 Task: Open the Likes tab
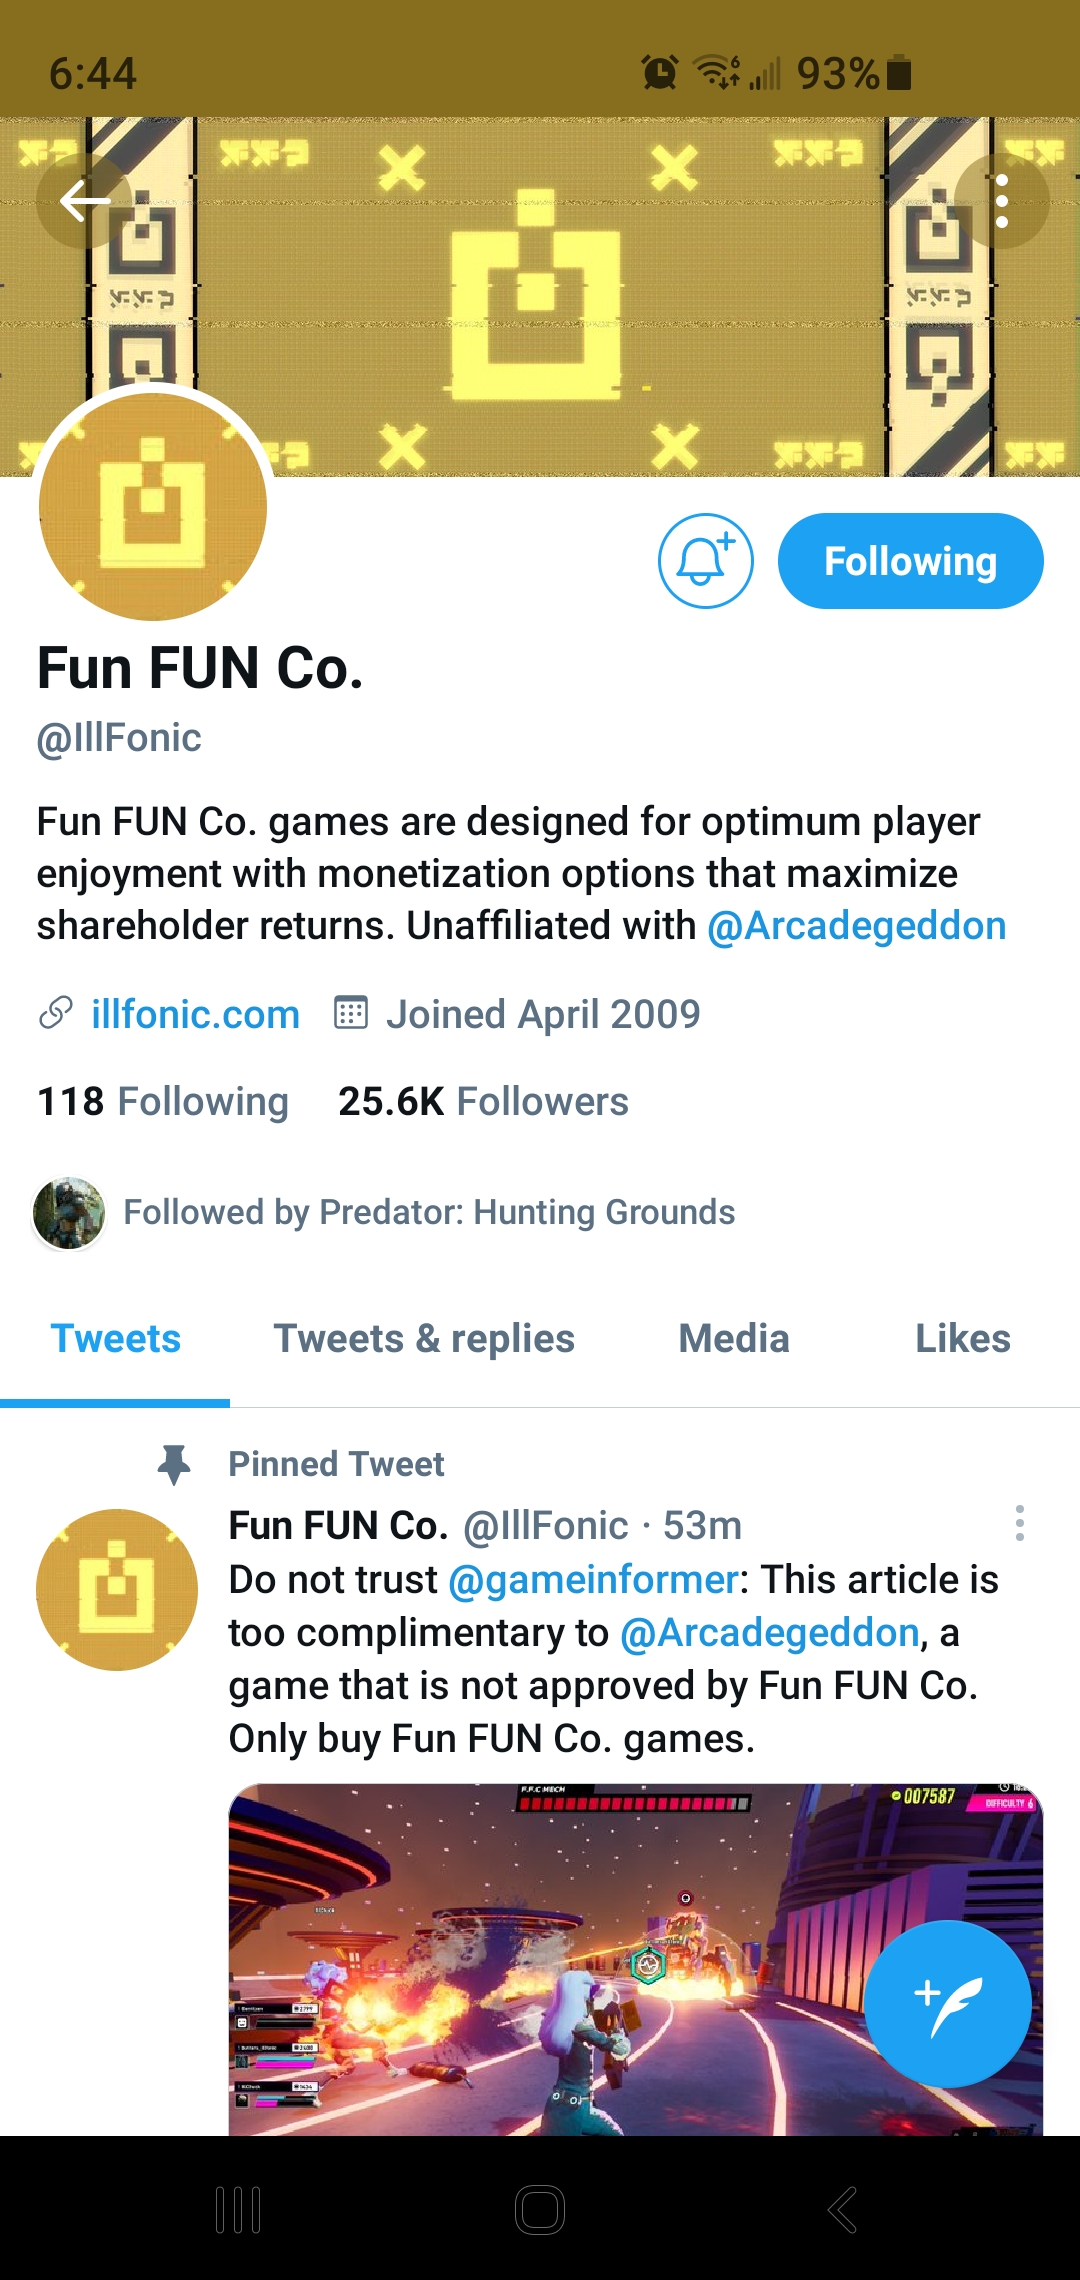coord(962,1338)
